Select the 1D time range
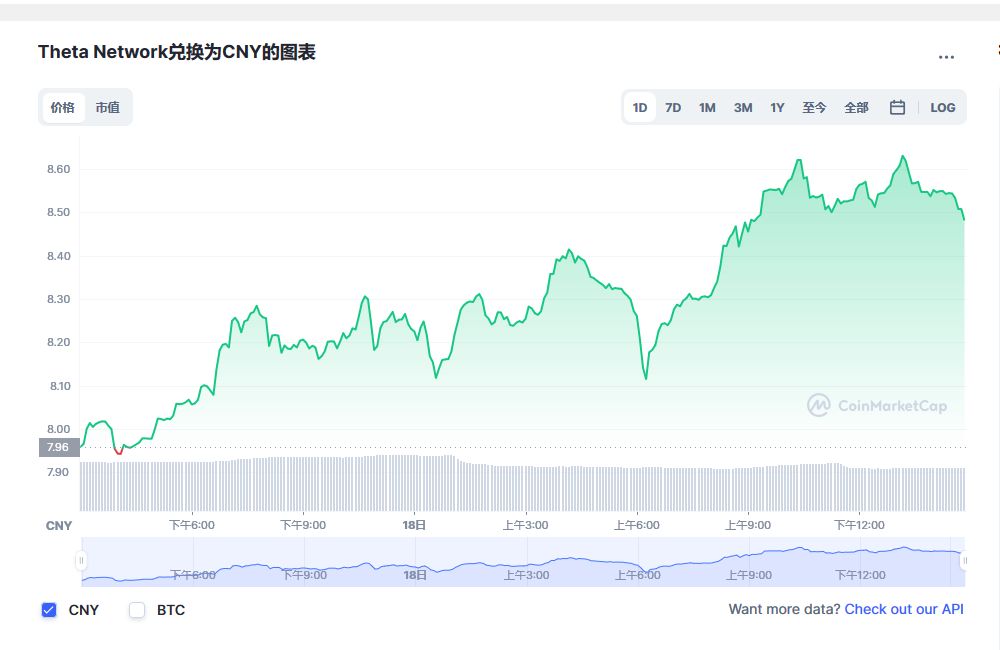This screenshot has width=1000, height=650. [x=640, y=108]
